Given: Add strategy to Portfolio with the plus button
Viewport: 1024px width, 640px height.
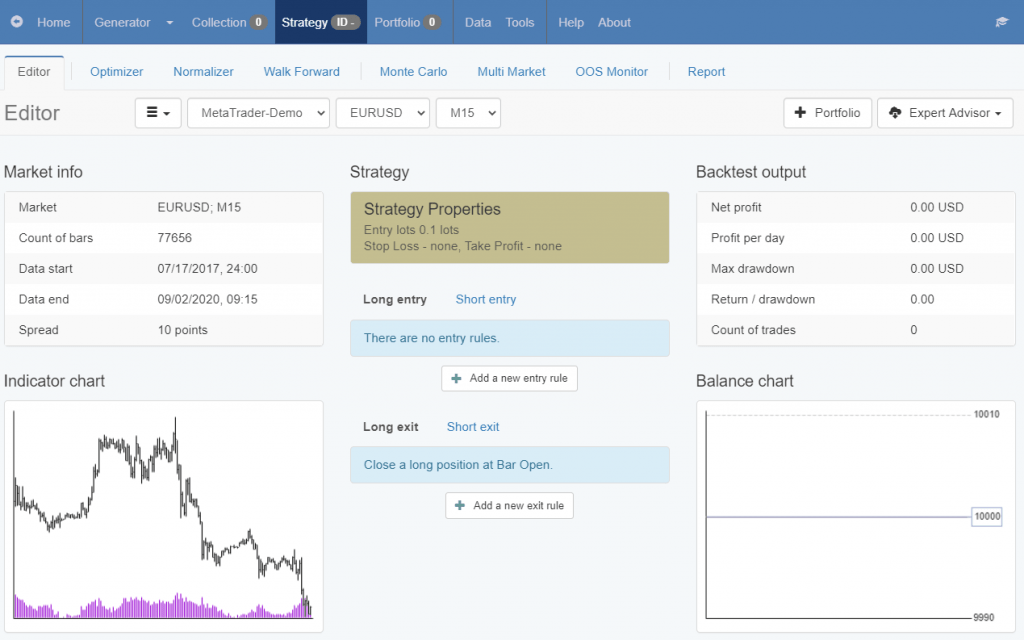Looking at the screenshot, I should [827, 113].
